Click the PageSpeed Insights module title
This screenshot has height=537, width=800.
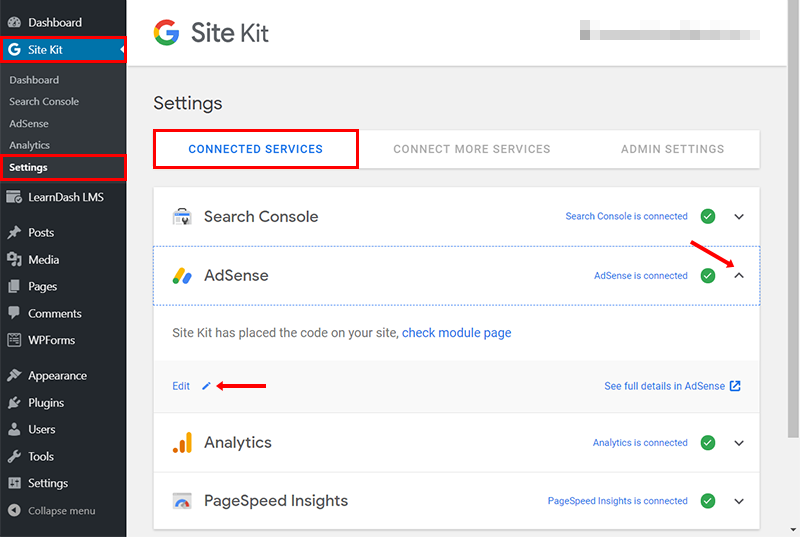pyautogui.click(x=276, y=501)
